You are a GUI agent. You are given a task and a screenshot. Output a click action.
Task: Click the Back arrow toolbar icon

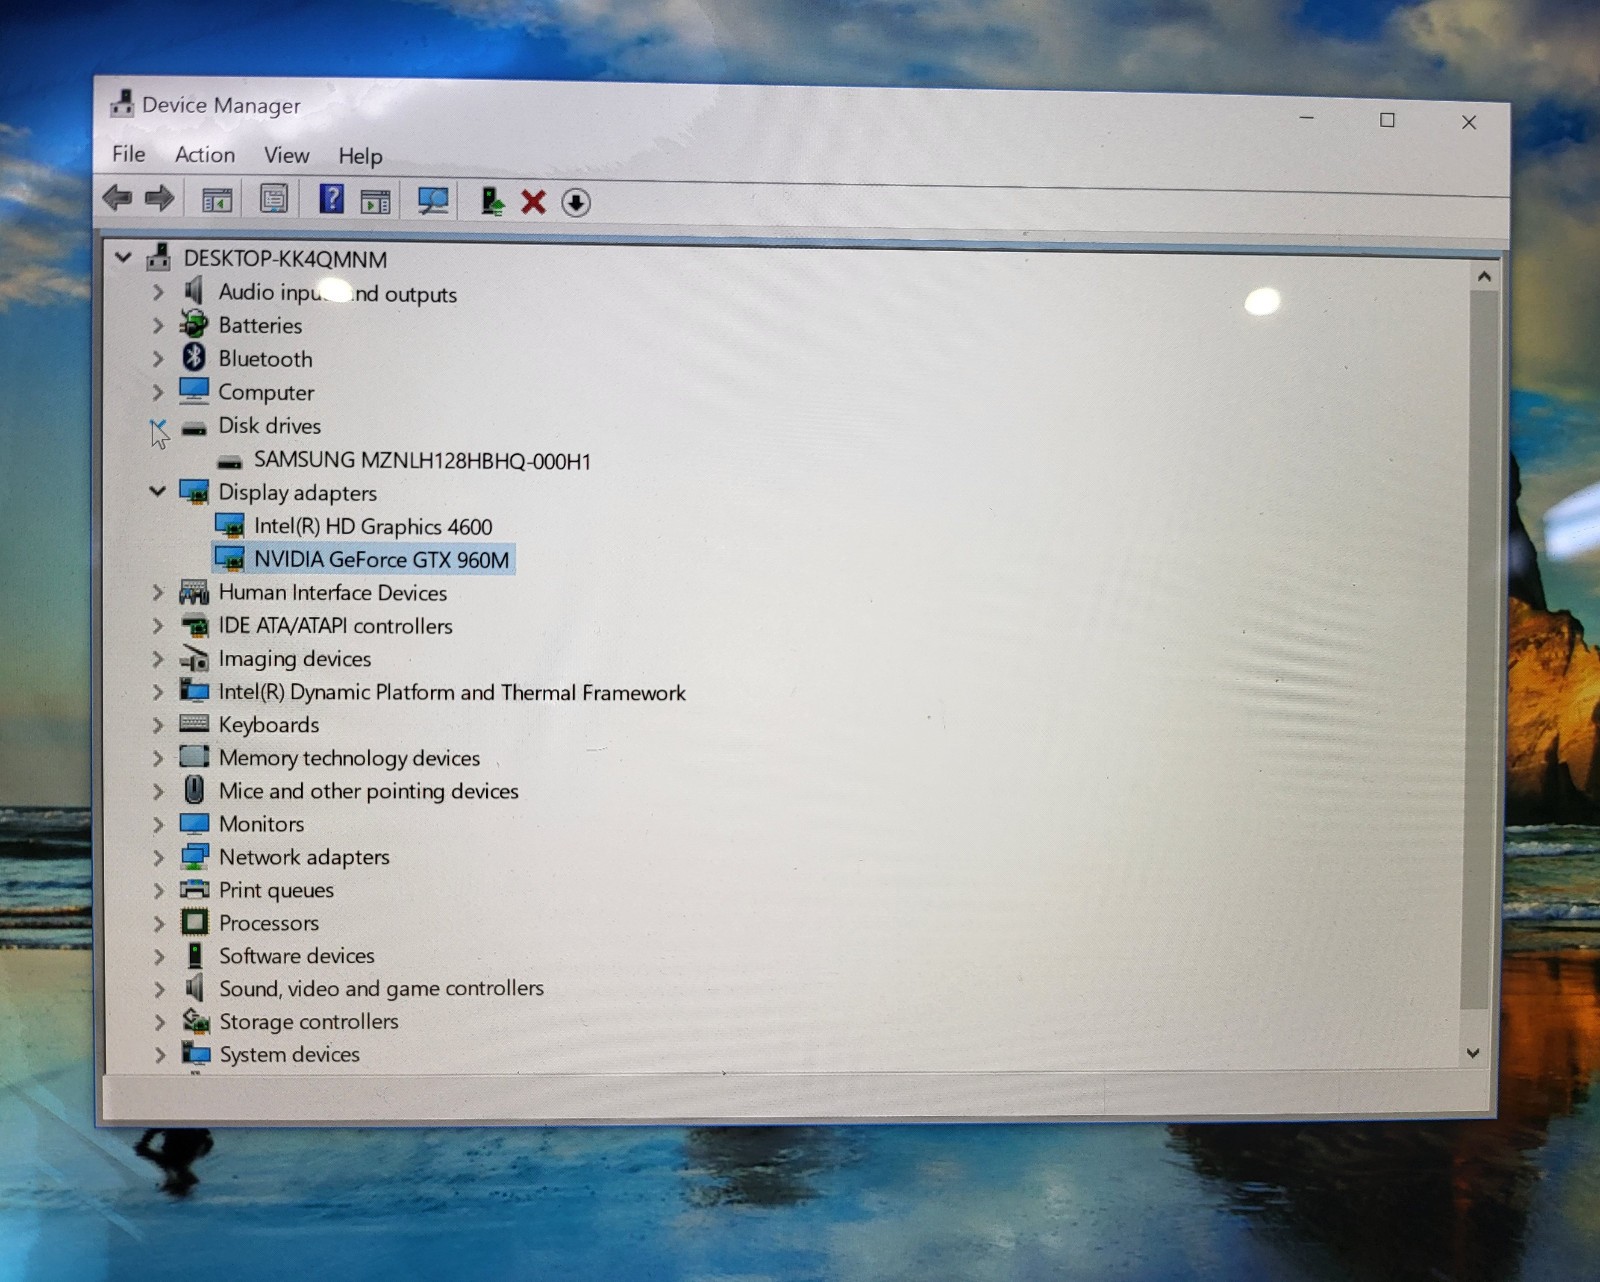point(117,198)
